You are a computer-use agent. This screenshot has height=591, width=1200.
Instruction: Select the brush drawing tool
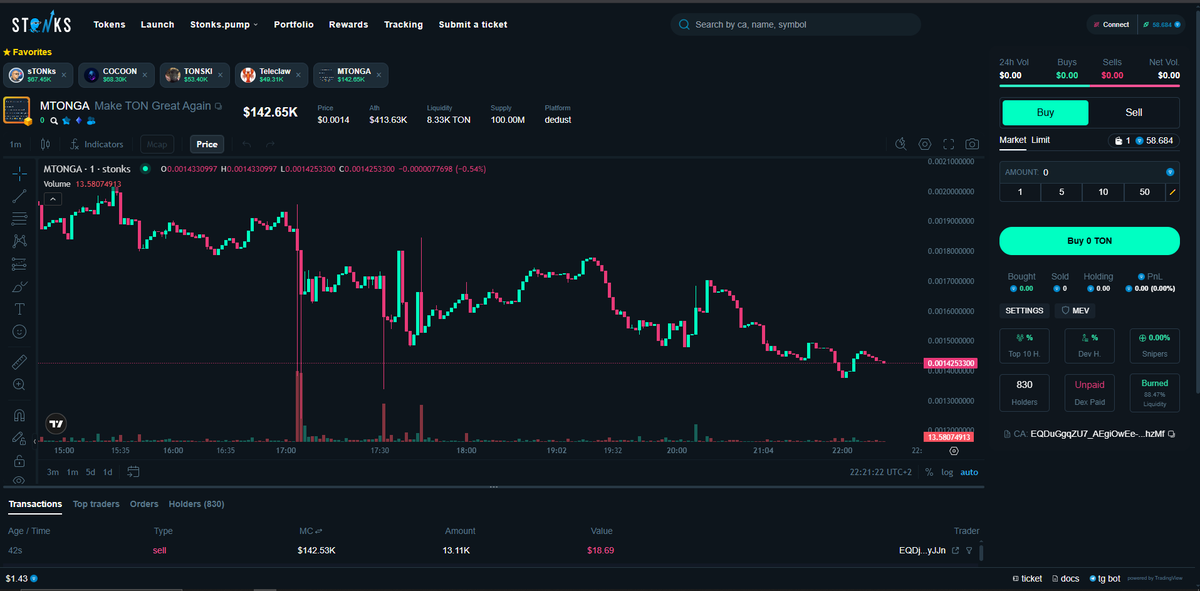19,286
